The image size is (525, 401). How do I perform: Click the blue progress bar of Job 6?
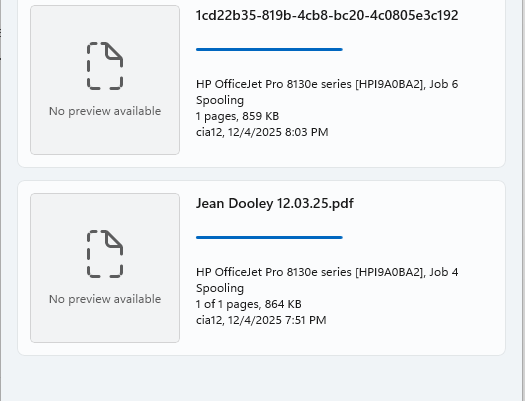pos(269,50)
